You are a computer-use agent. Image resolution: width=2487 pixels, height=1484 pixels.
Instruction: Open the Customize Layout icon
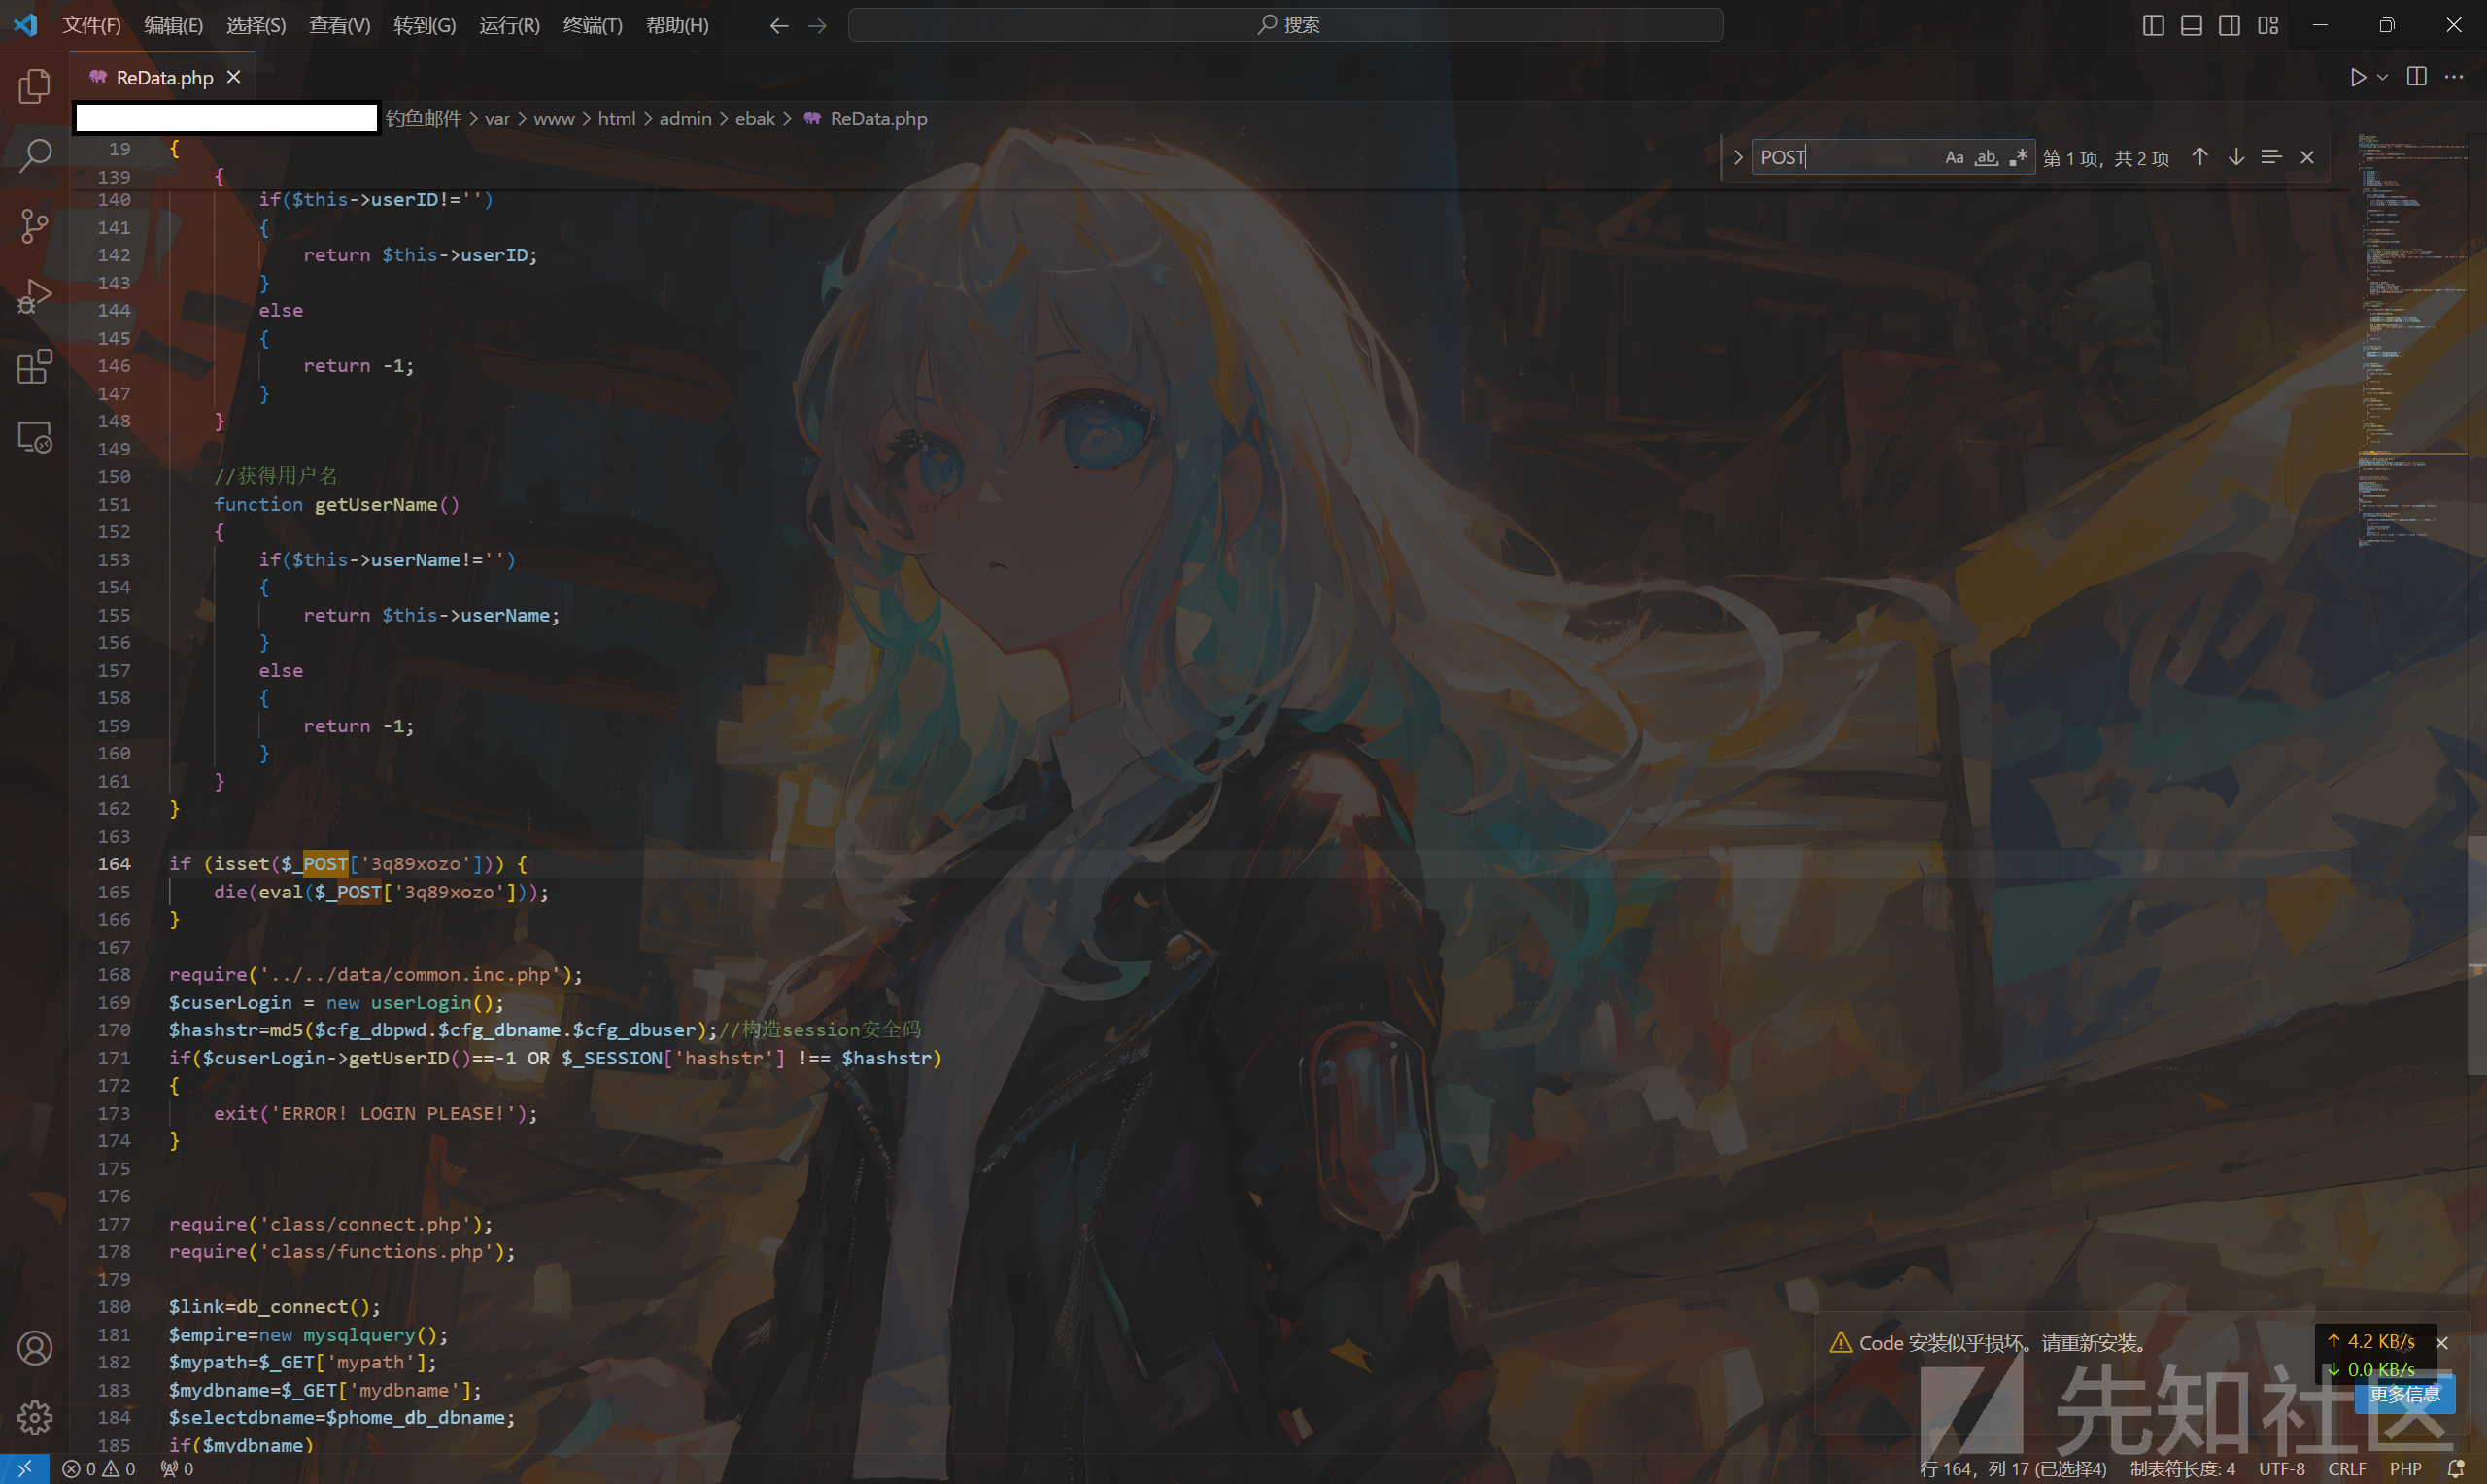(x=2268, y=25)
